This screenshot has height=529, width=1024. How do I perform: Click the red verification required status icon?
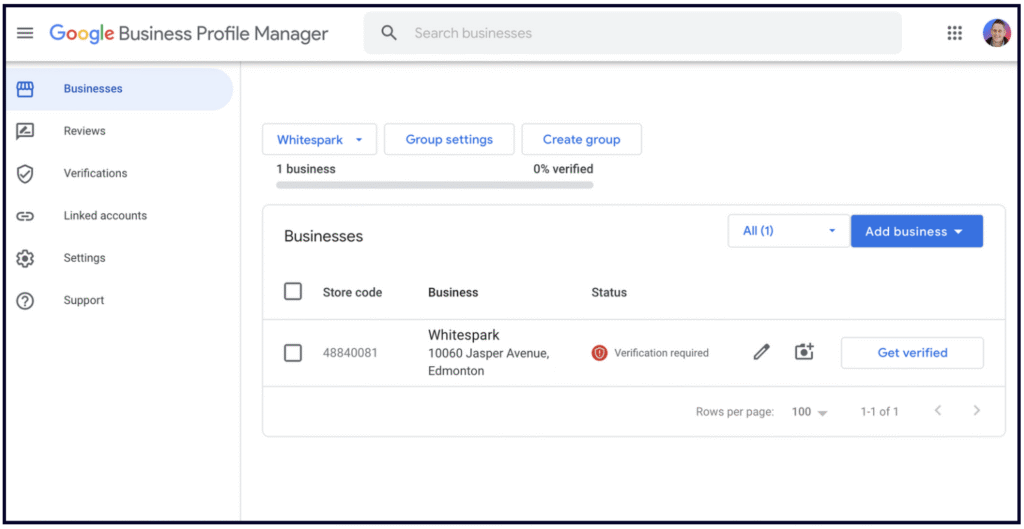tap(599, 353)
